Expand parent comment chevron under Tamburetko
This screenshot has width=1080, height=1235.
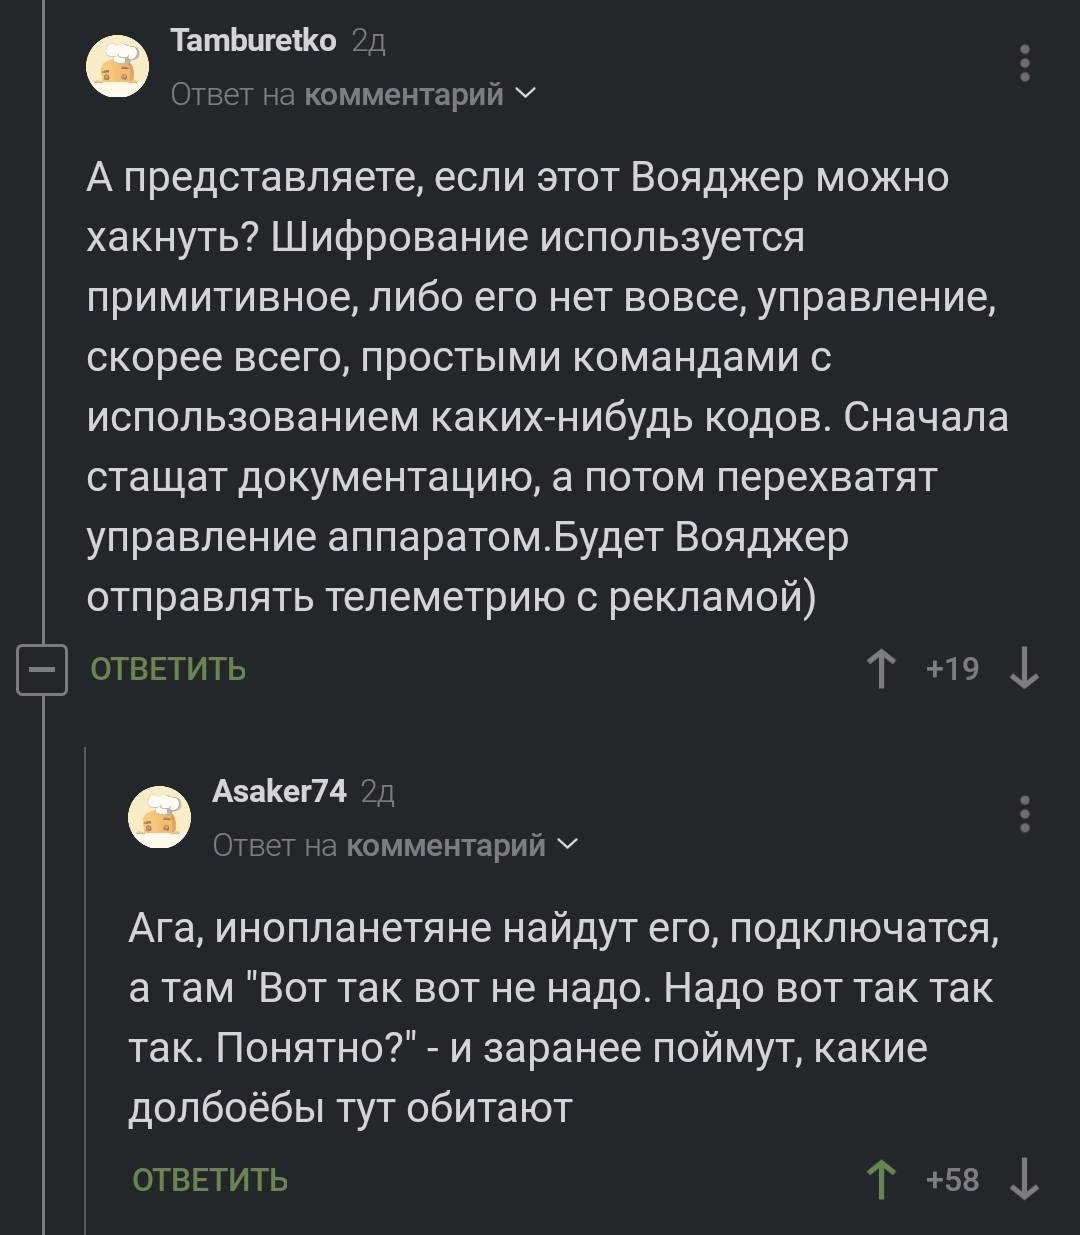point(526,94)
